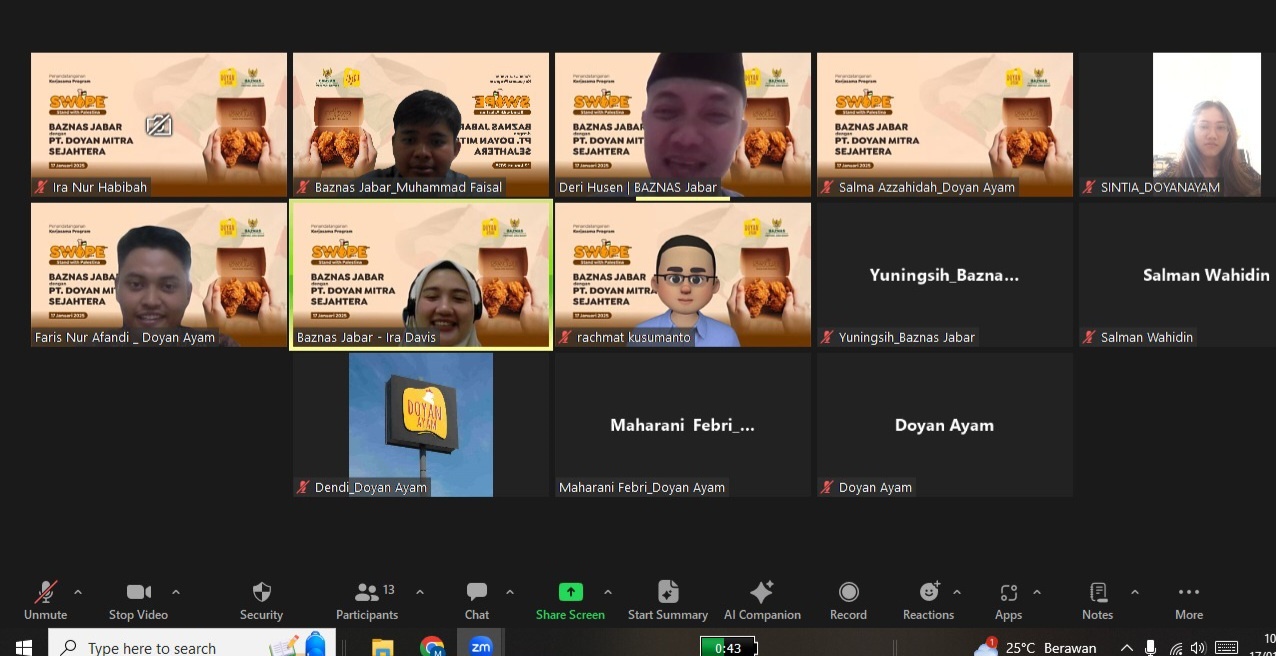The height and width of the screenshot is (656, 1276).
Task: Open the Participants panel
Action: 367,600
